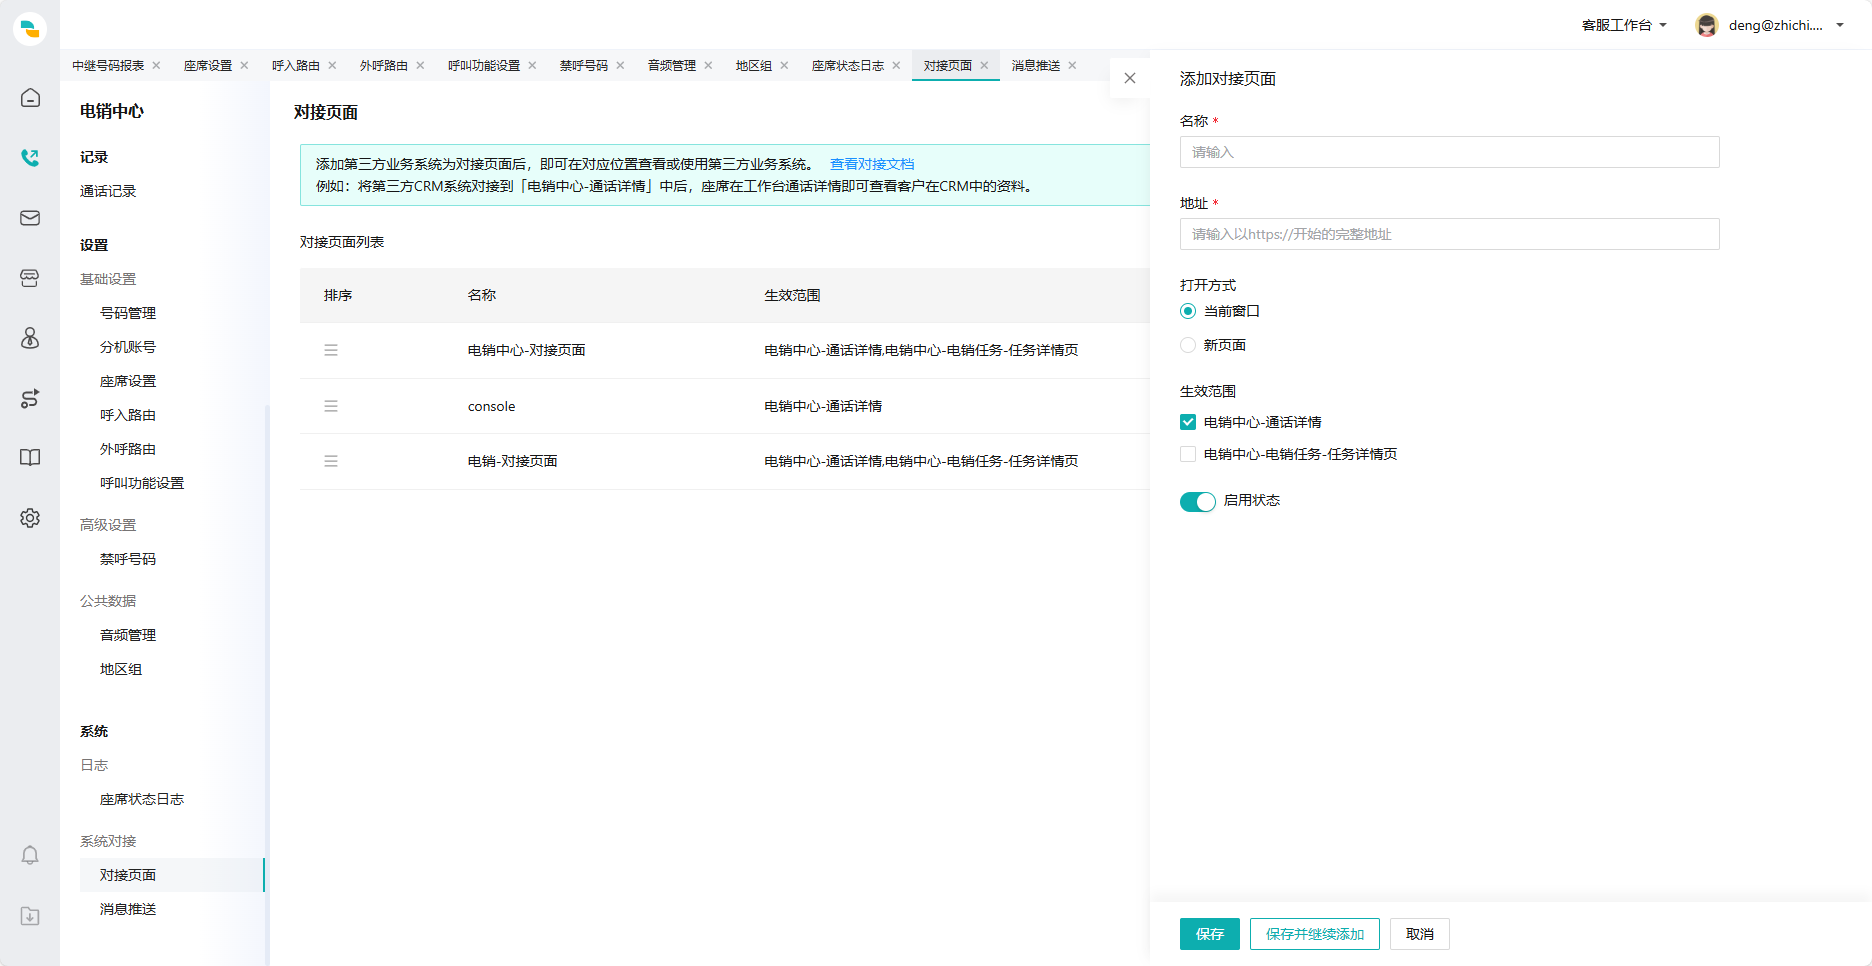This screenshot has width=1872, height=966.
Task: Open the 客服工作台 dropdown
Action: pos(1624,25)
